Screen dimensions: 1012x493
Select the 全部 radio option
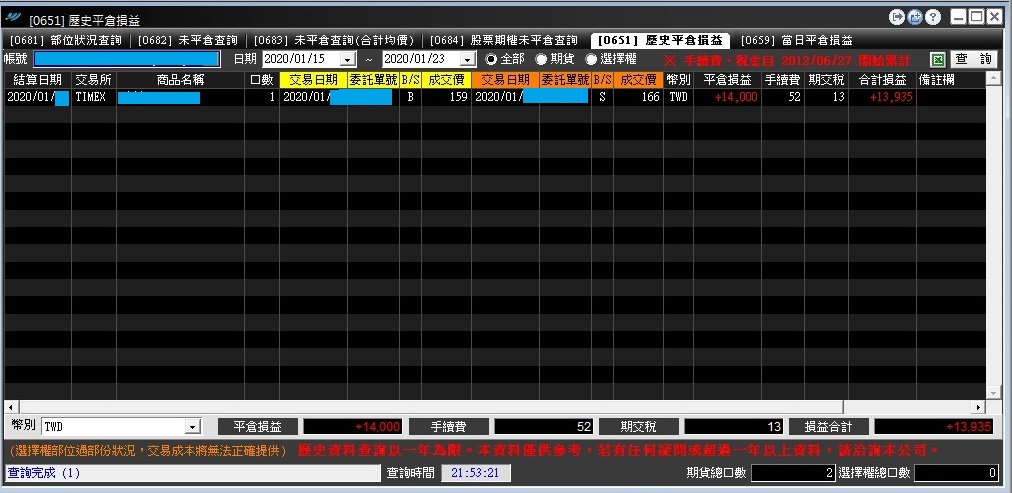pos(491,59)
